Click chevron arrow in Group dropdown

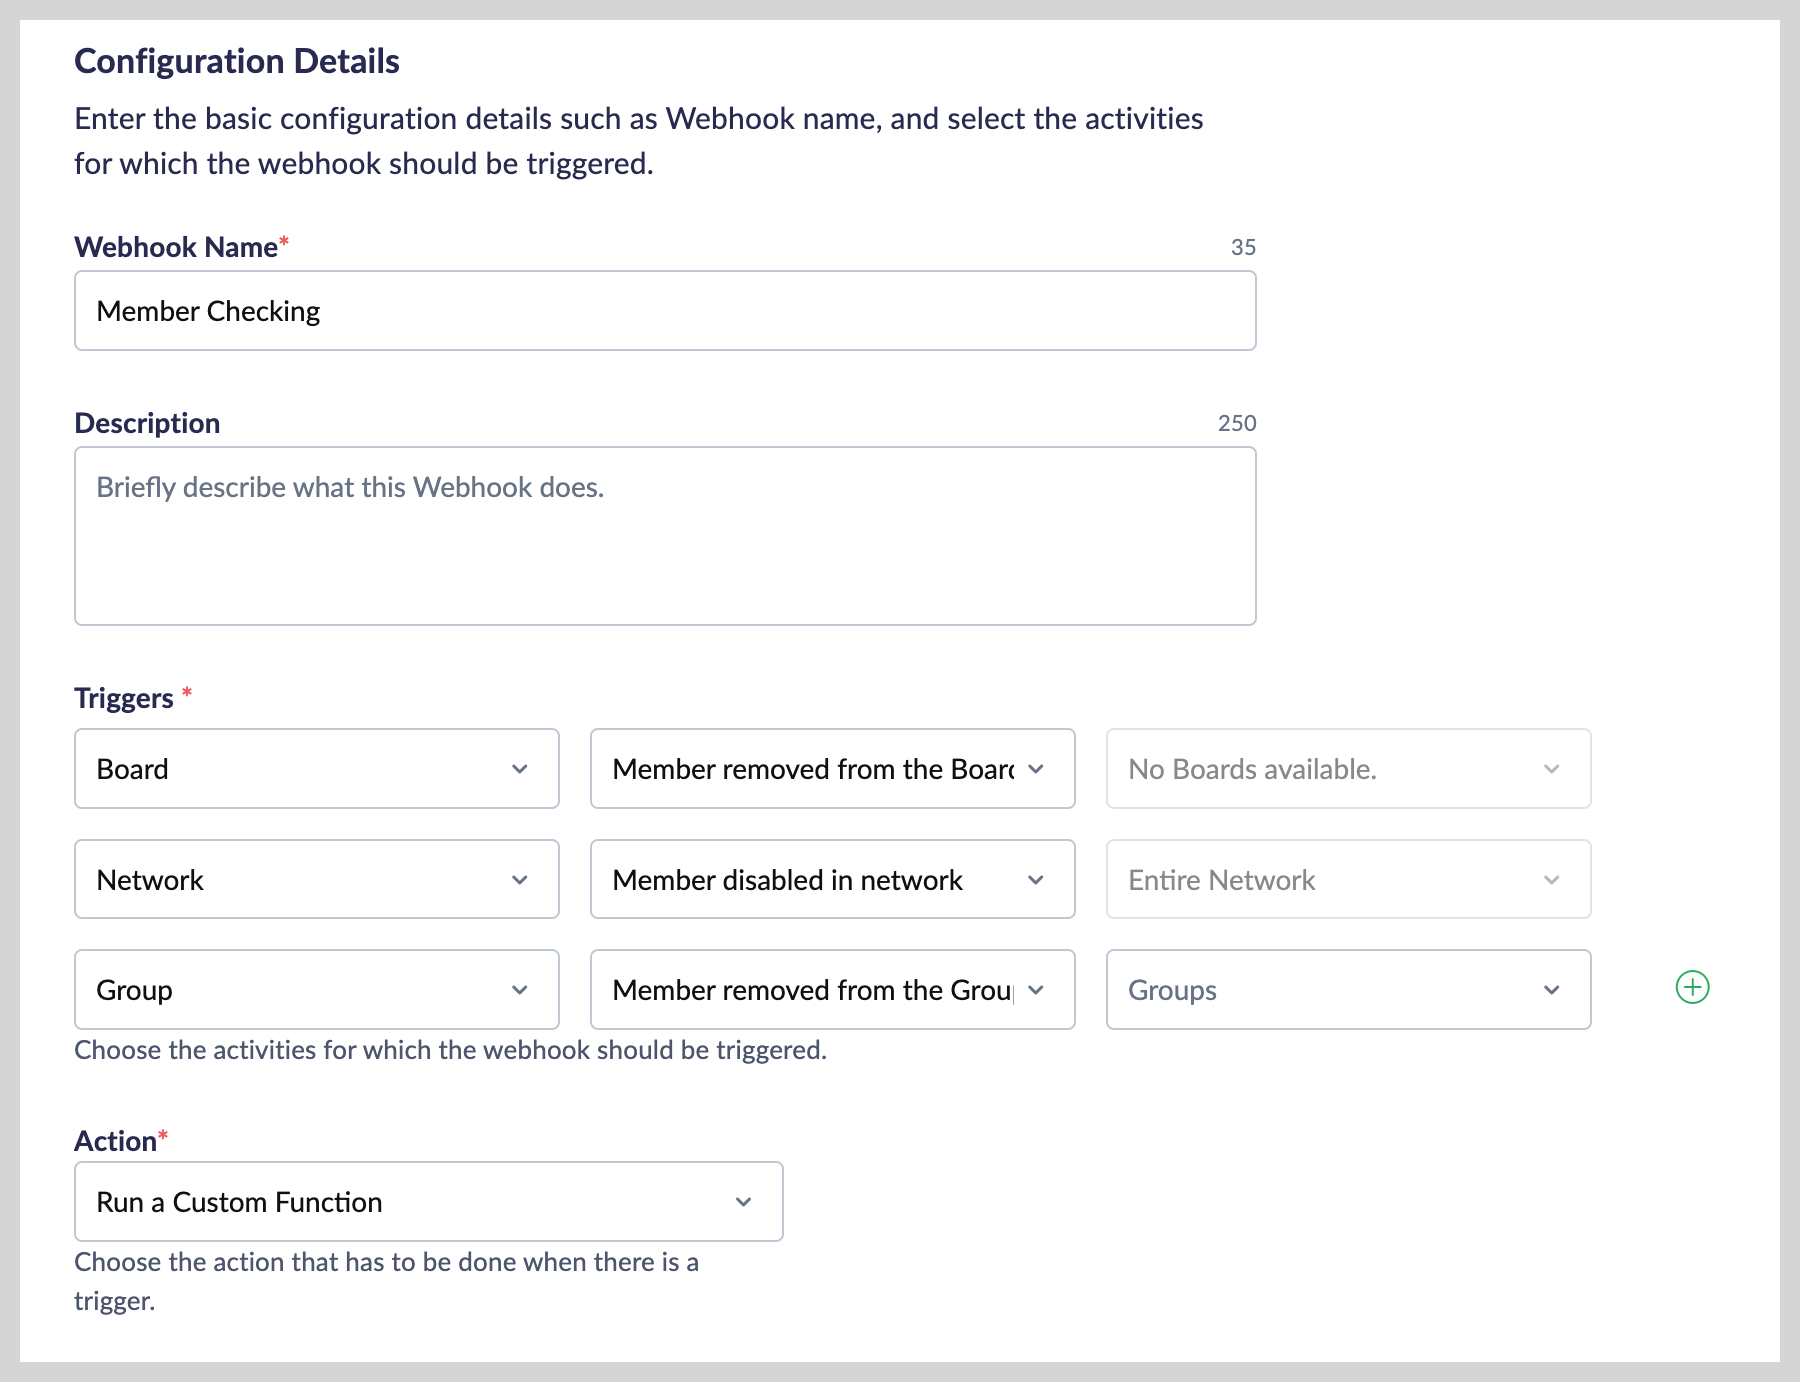[520, 990]
